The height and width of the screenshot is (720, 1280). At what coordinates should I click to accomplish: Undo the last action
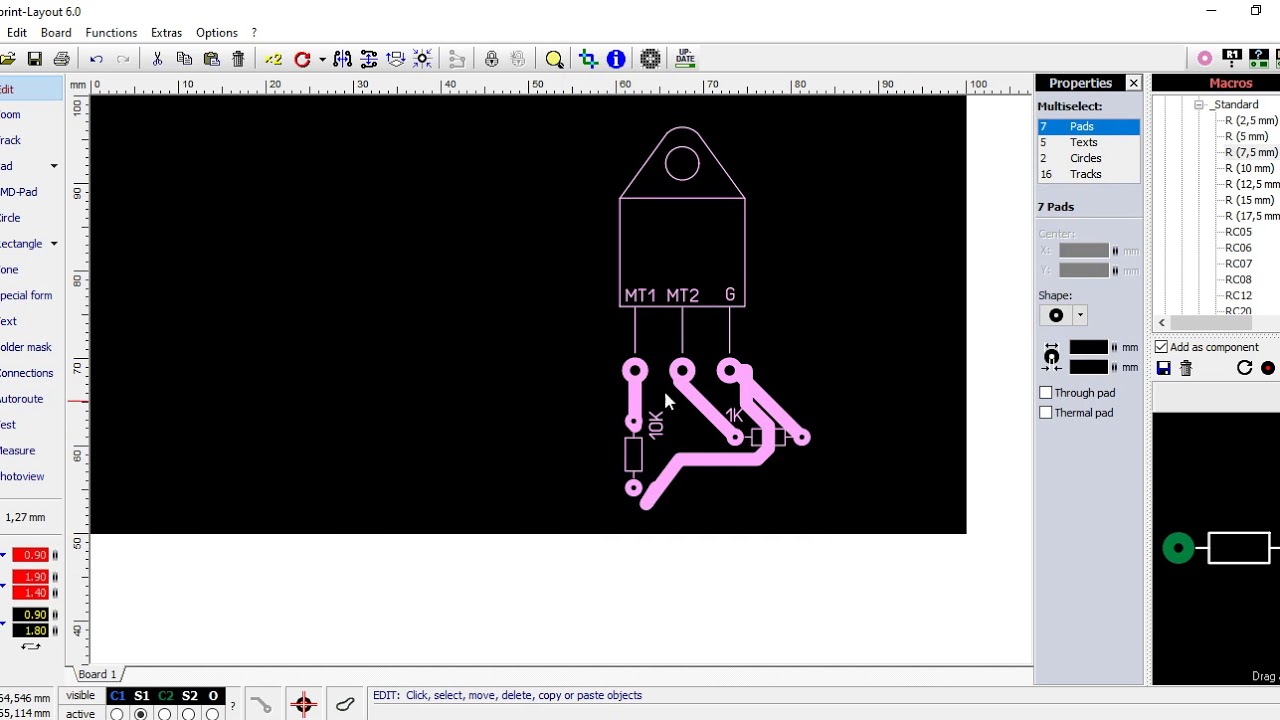pos(96,59)
